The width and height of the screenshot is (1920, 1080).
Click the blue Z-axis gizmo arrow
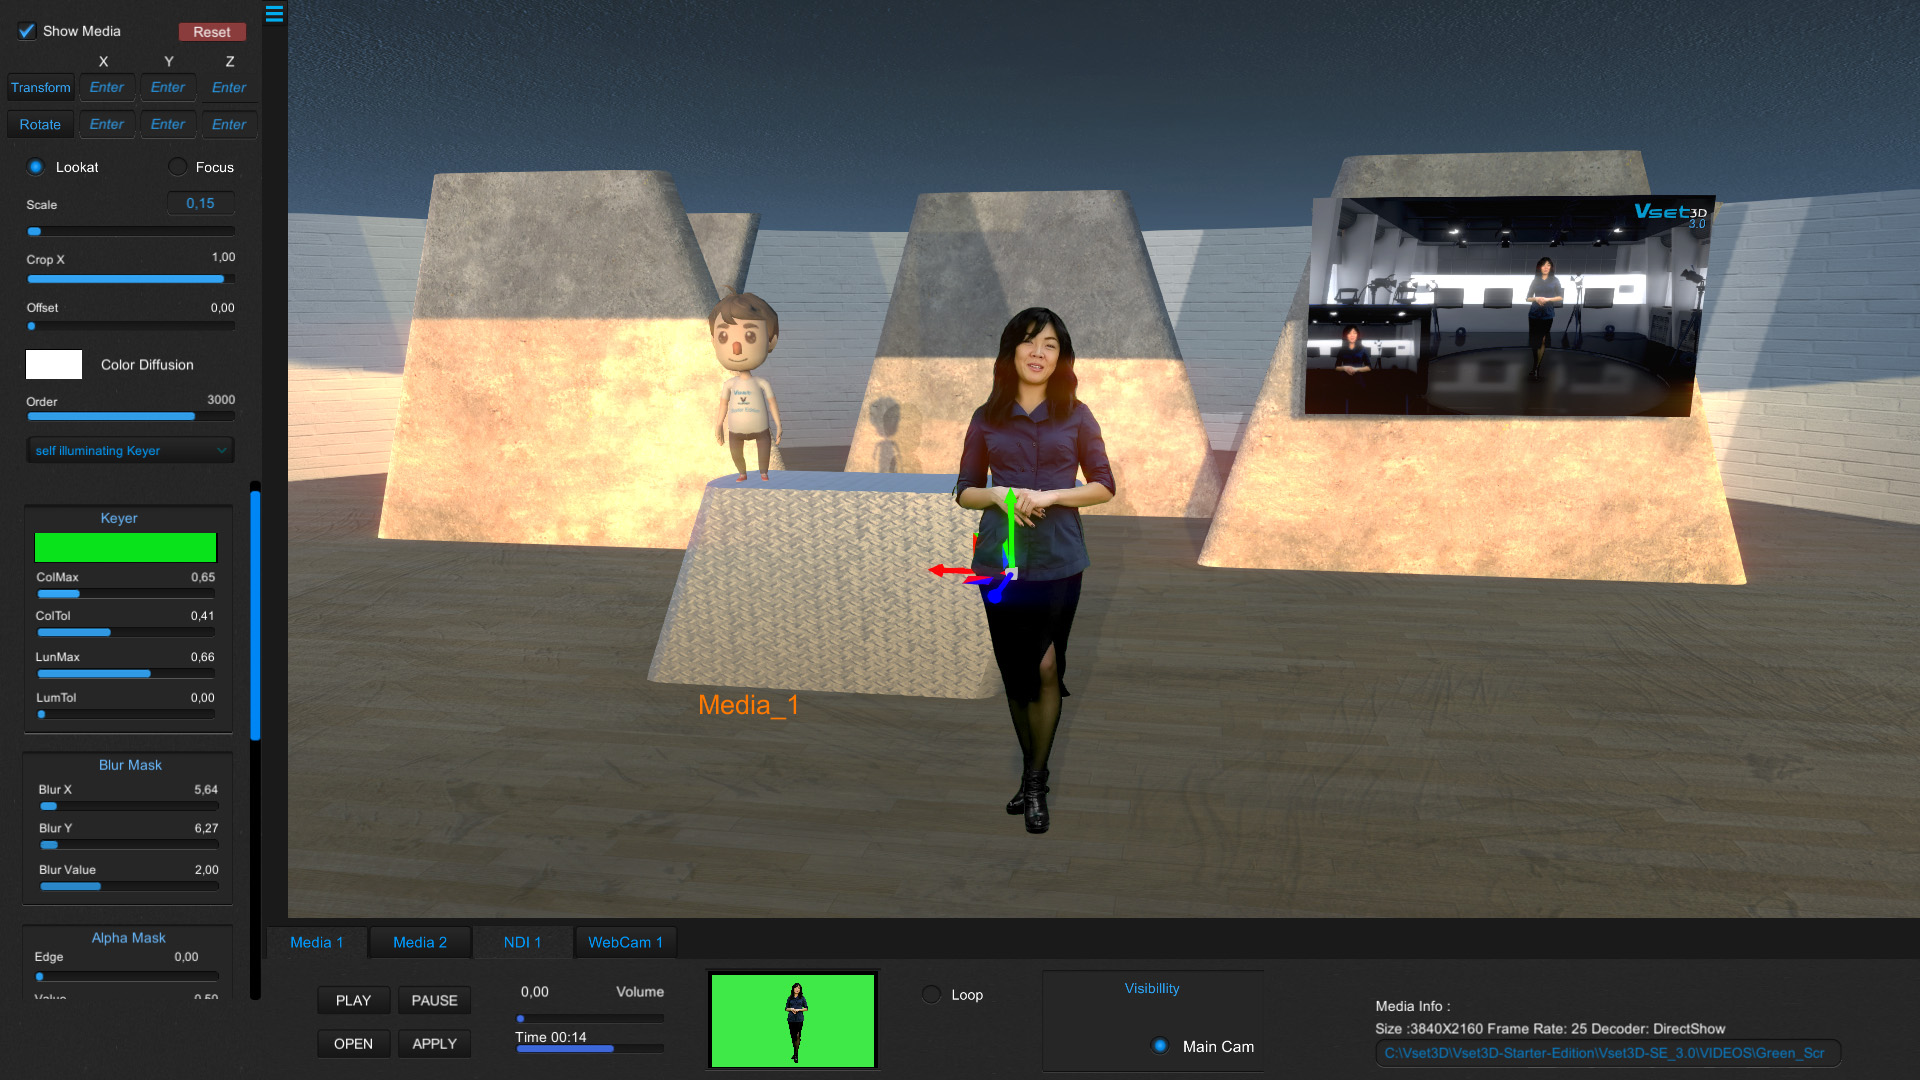(996, 590)
